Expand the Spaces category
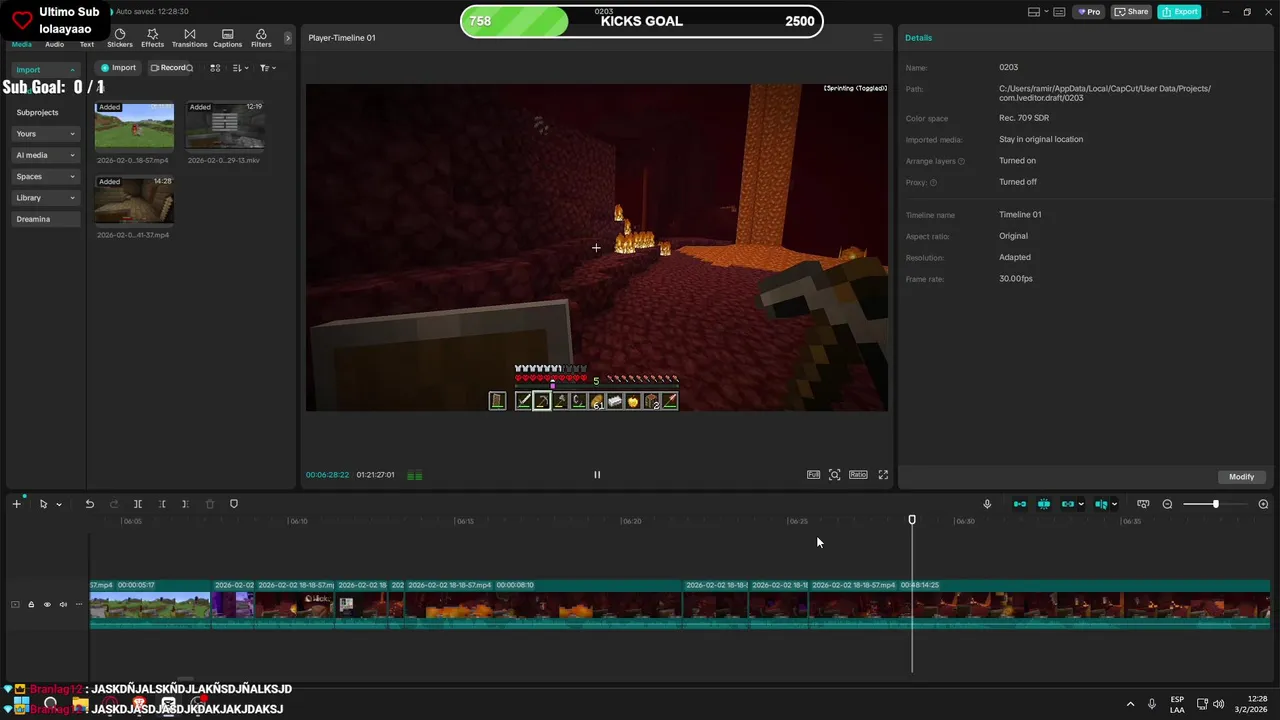 point(45,176)
